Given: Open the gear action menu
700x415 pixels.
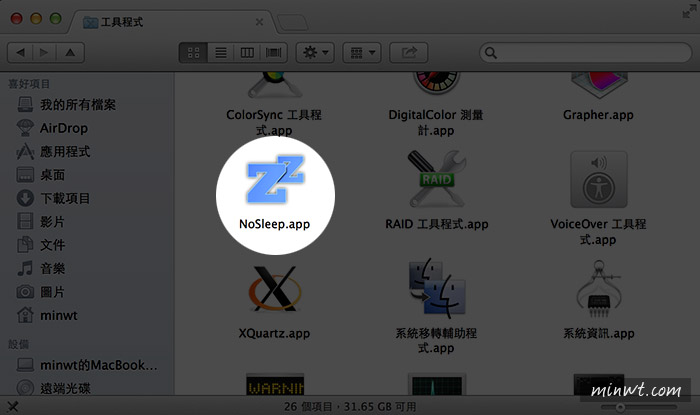Looking at the screenshot, I should click(x=315, y=53).
